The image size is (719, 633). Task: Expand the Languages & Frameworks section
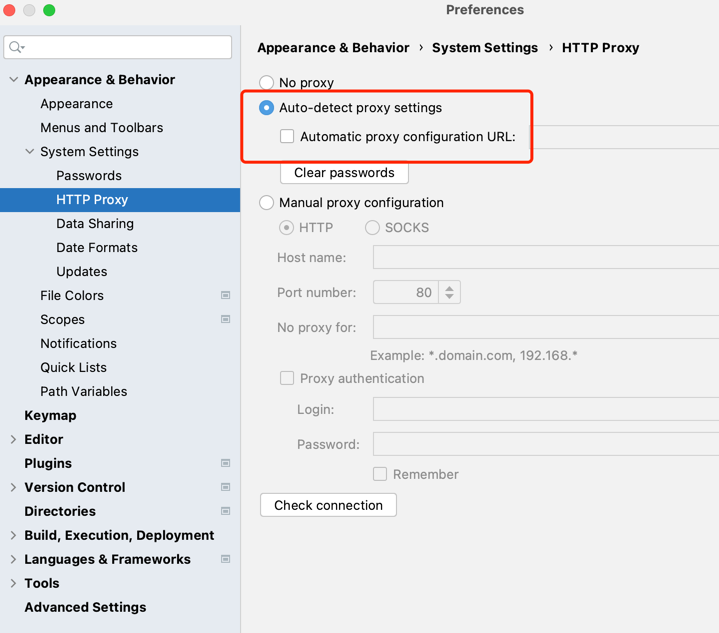(x=13, y=559)
